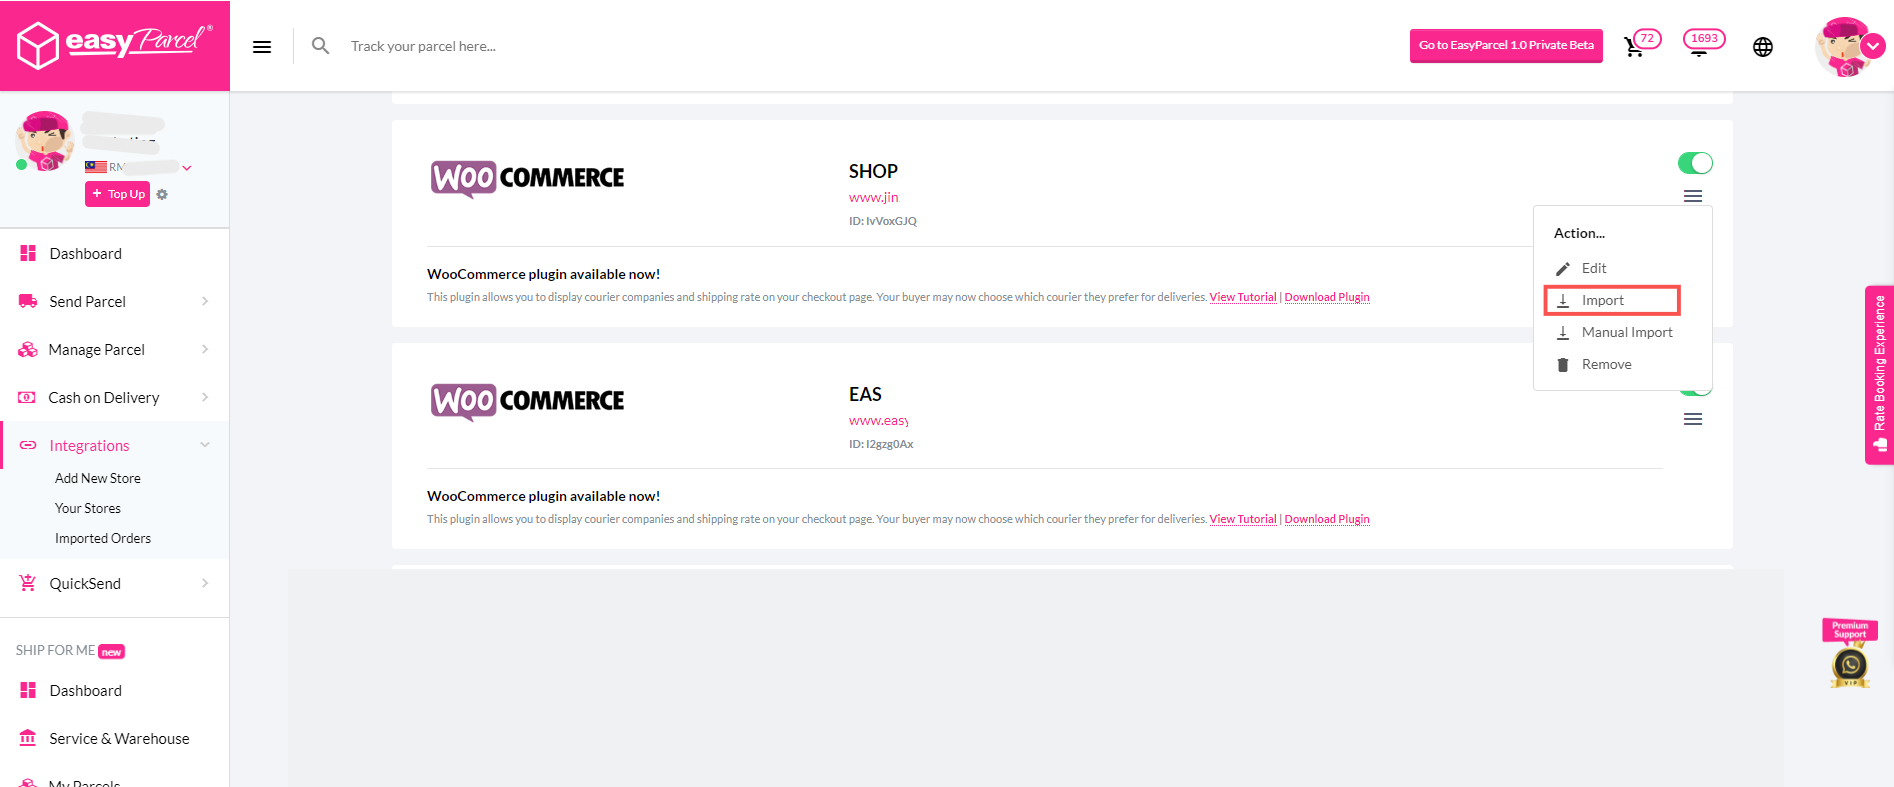Open the currency dropdown arrow by RM

(x=187, y=168)
